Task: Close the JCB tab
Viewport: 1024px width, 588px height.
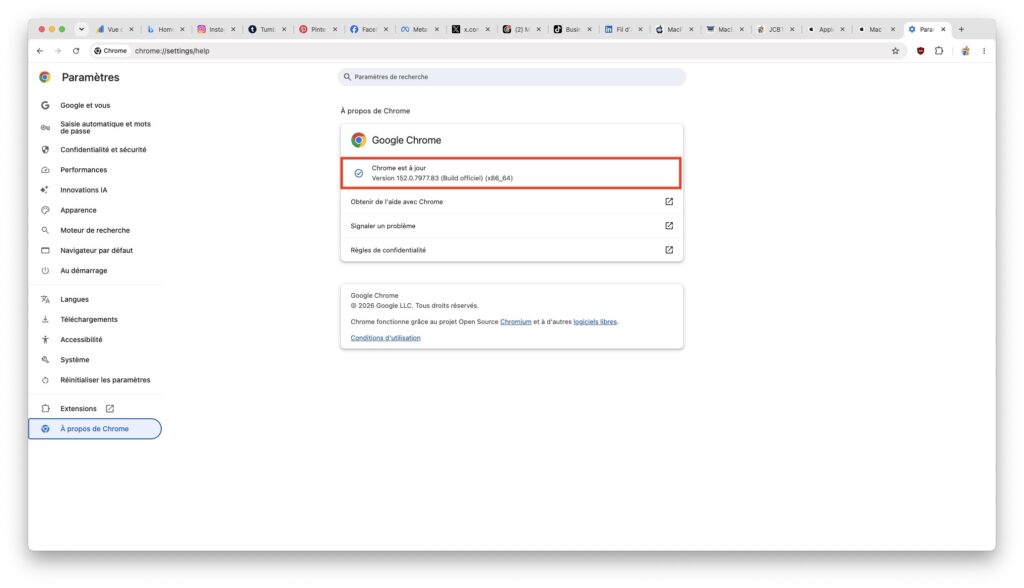Action: (792, 29)
